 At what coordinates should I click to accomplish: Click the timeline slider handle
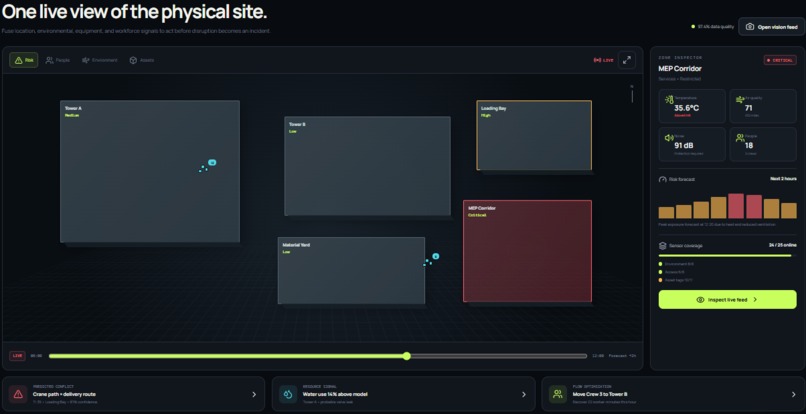coord(407,356)
